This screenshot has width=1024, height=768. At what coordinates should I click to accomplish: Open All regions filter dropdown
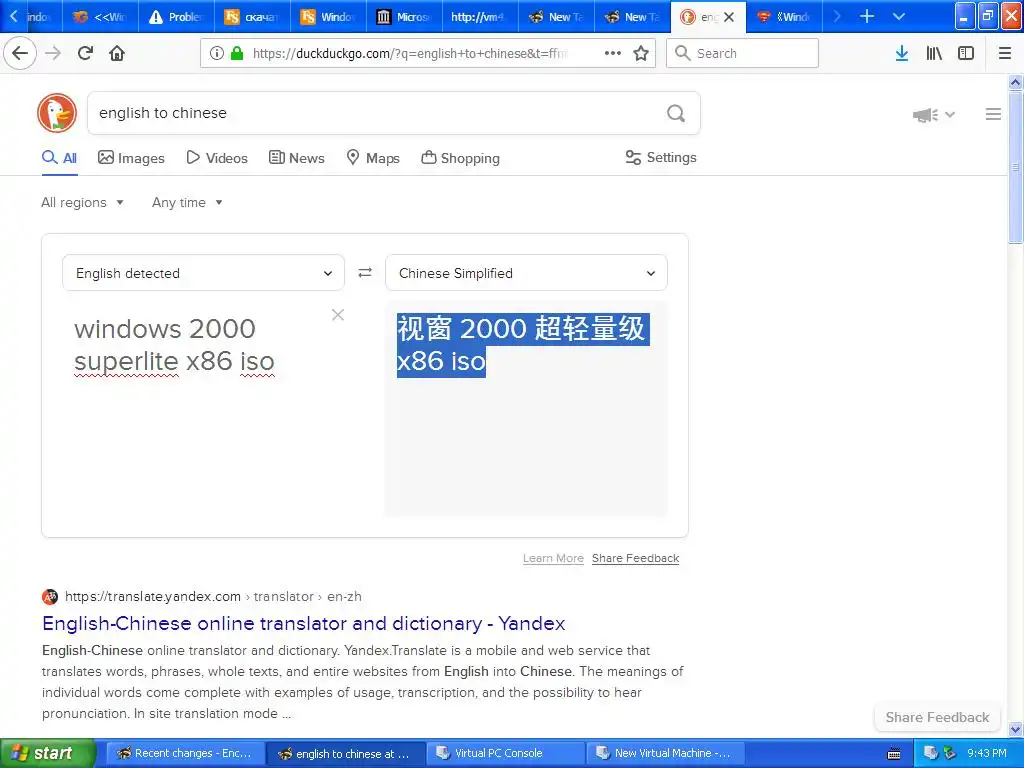pos(82,202)
